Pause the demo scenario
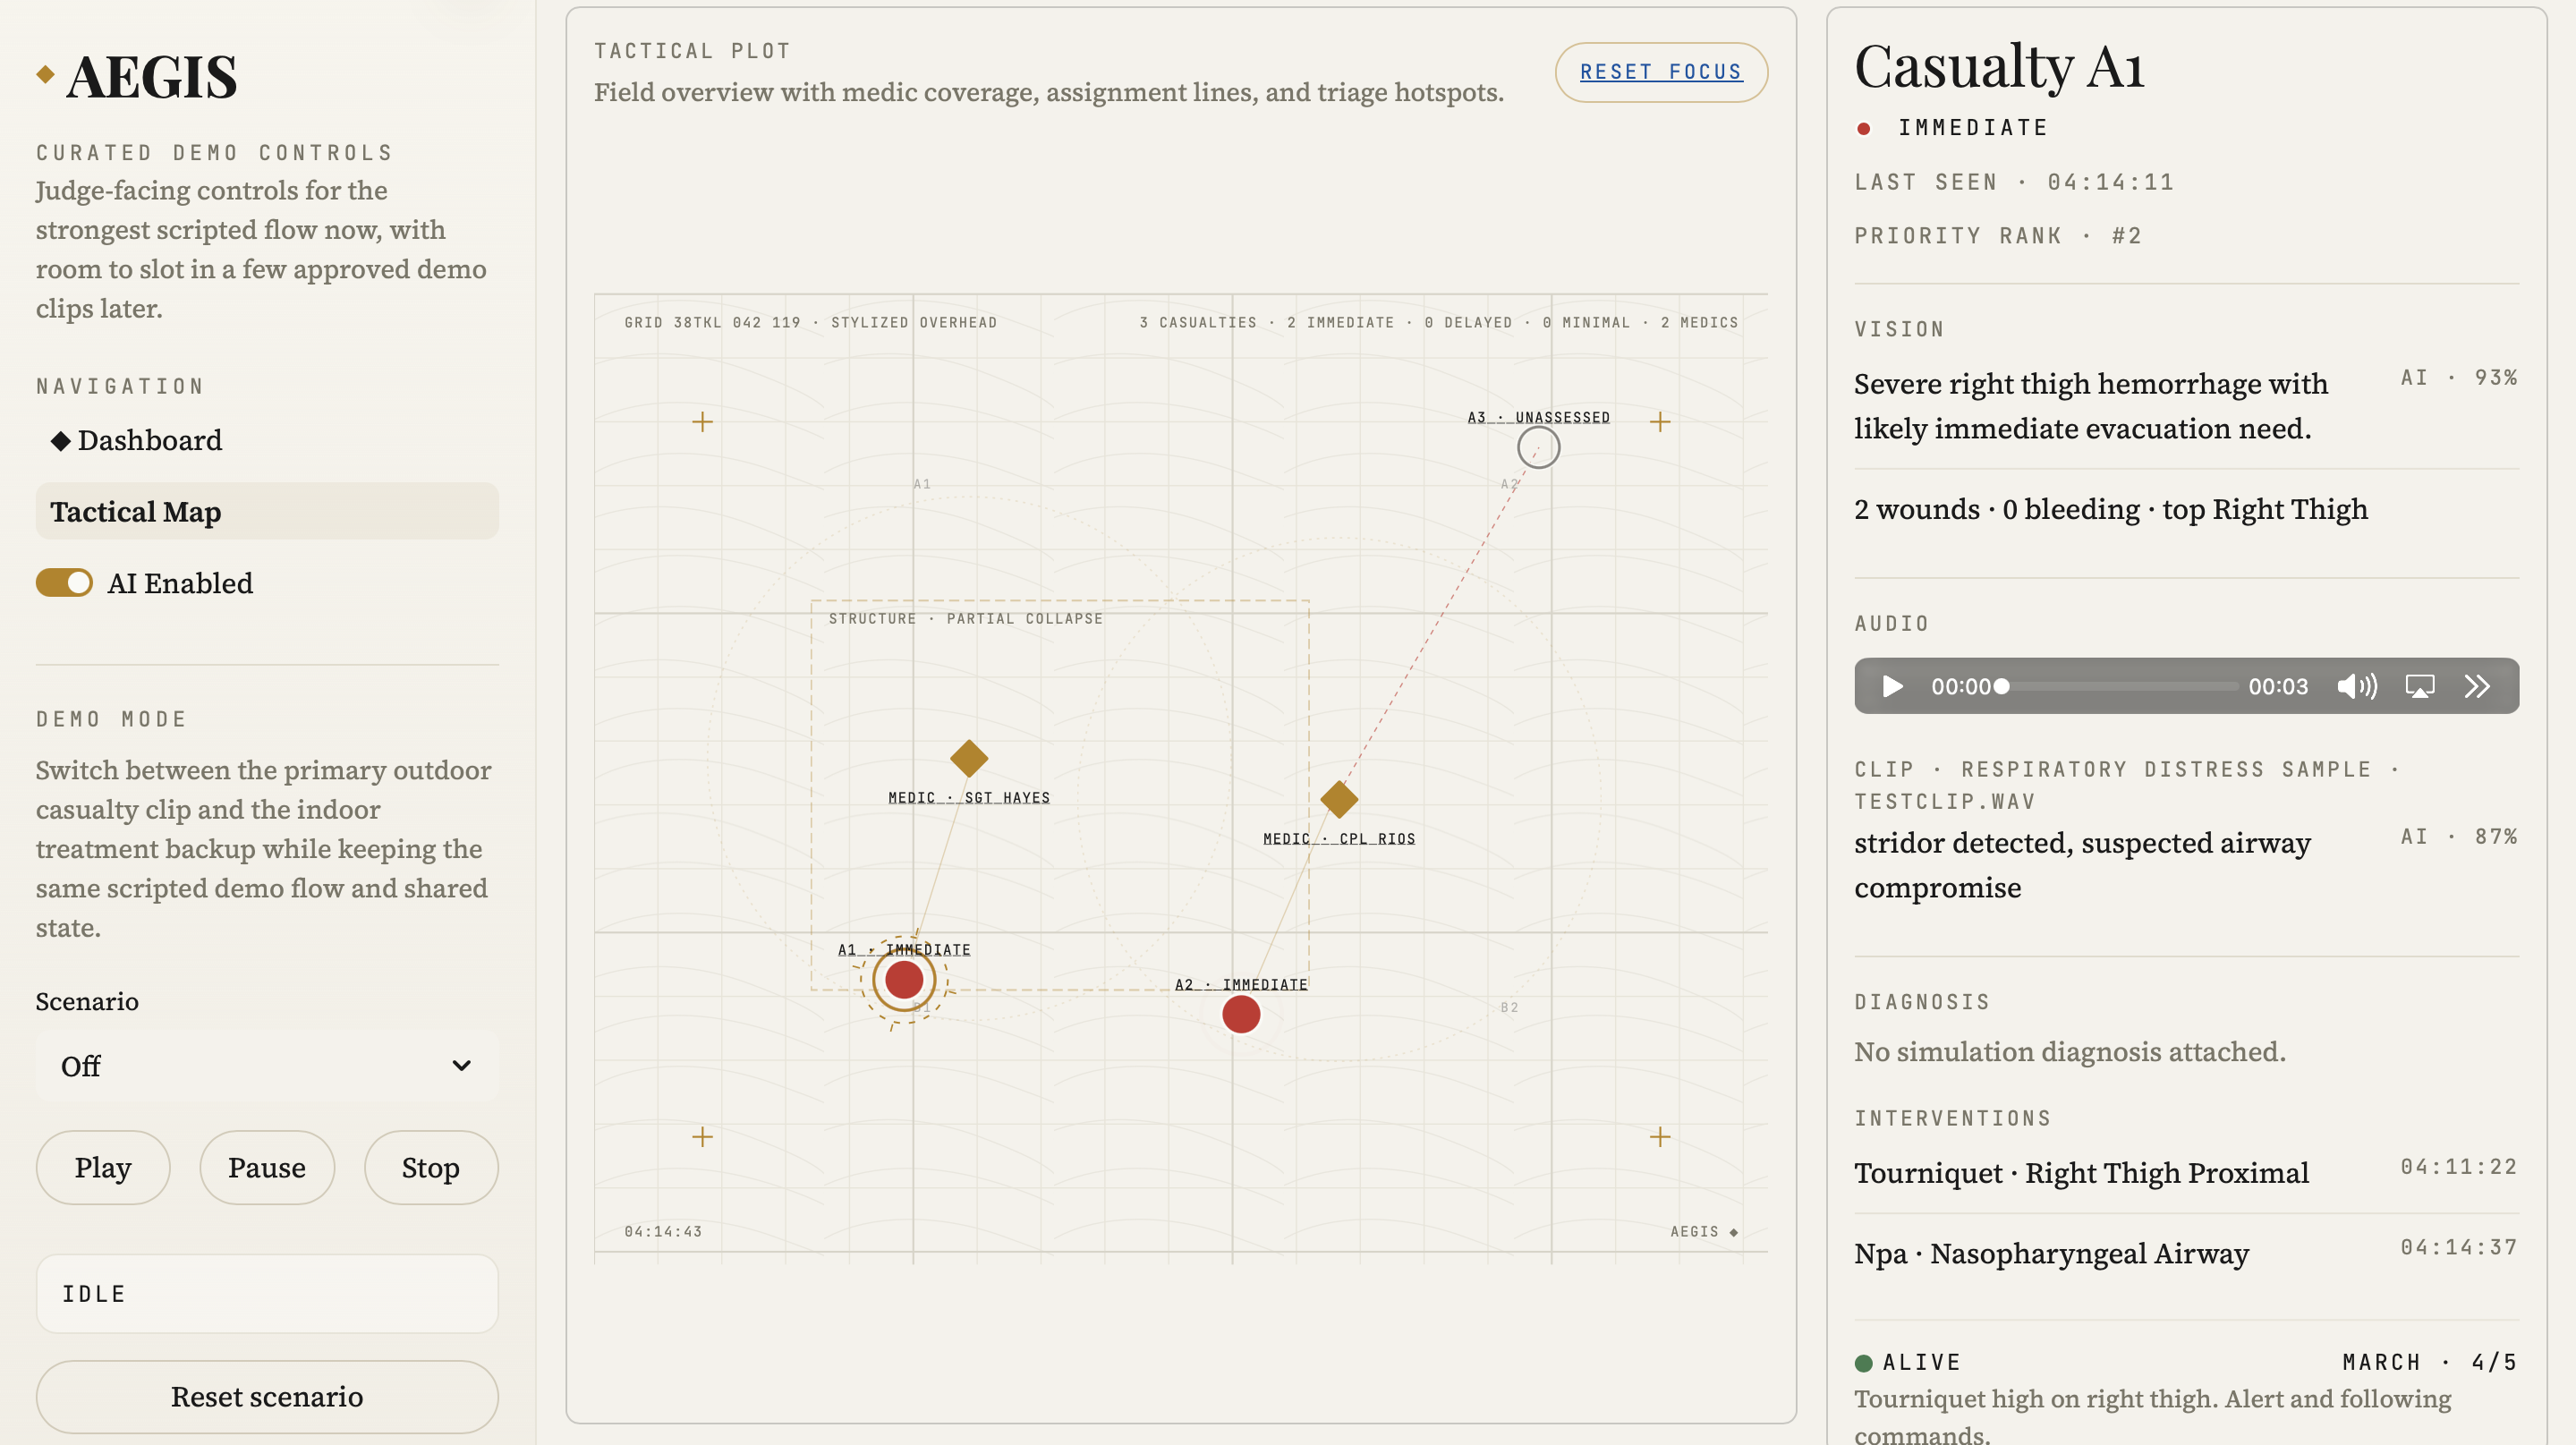The height and width of the screenshot is (1445, 2576). coord(267,1167)
